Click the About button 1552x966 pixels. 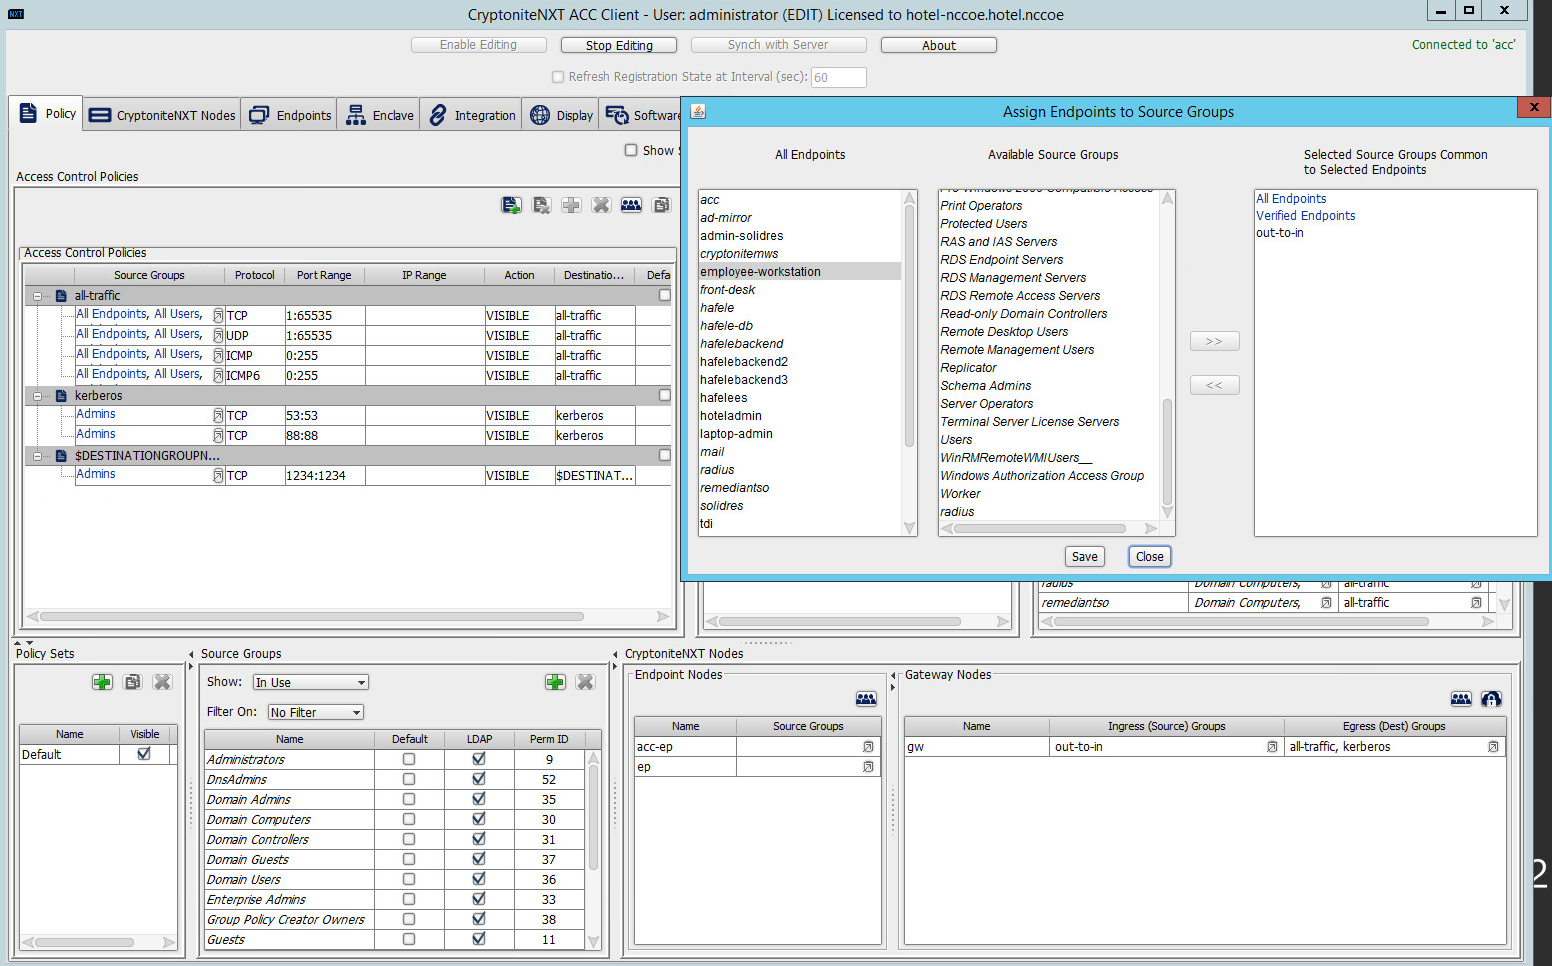click(939, 45)
